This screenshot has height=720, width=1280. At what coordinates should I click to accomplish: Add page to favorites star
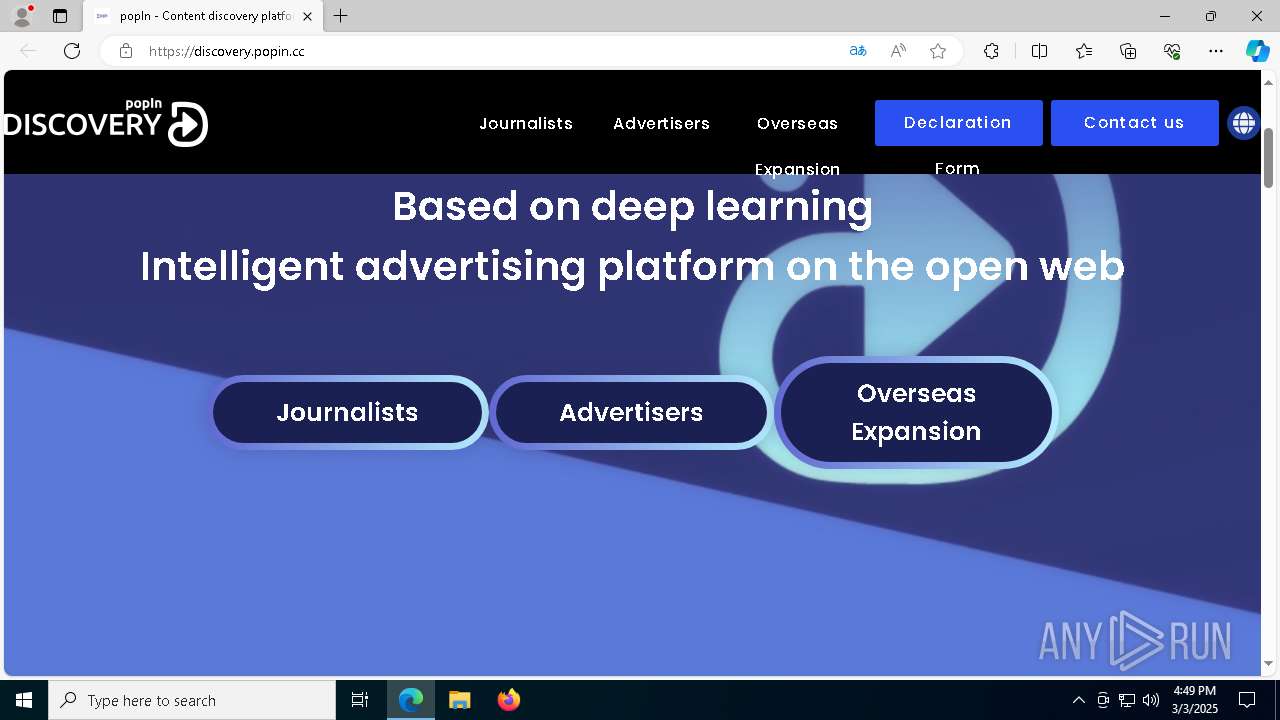[938, 51]
